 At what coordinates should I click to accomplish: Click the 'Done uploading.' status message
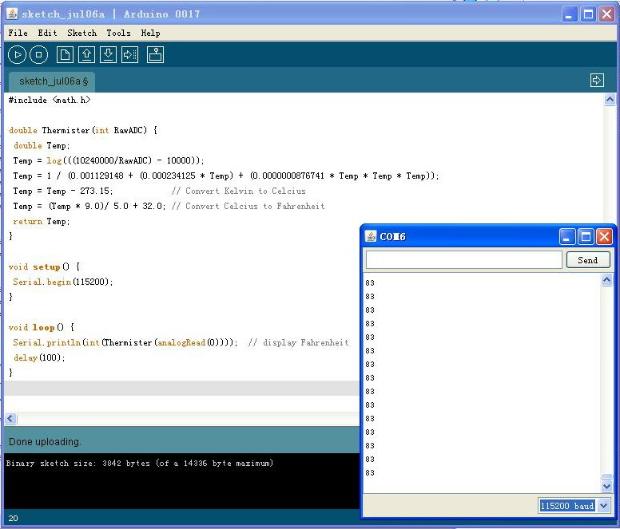44,442
